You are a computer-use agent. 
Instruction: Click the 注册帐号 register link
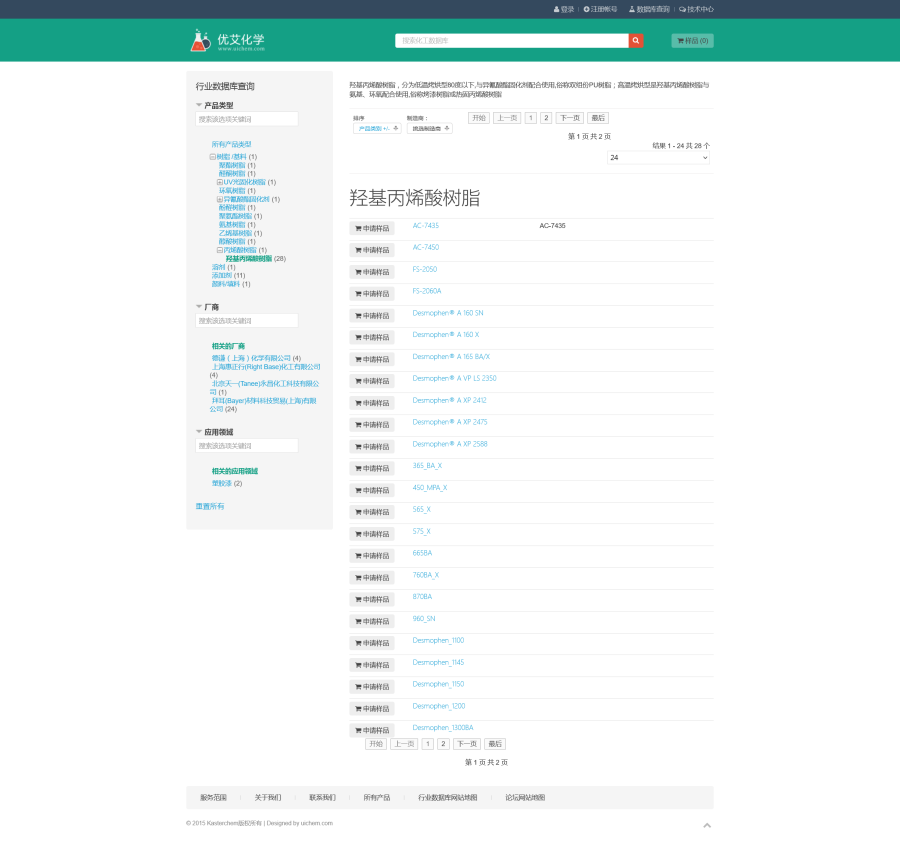(x=604, y=9)
